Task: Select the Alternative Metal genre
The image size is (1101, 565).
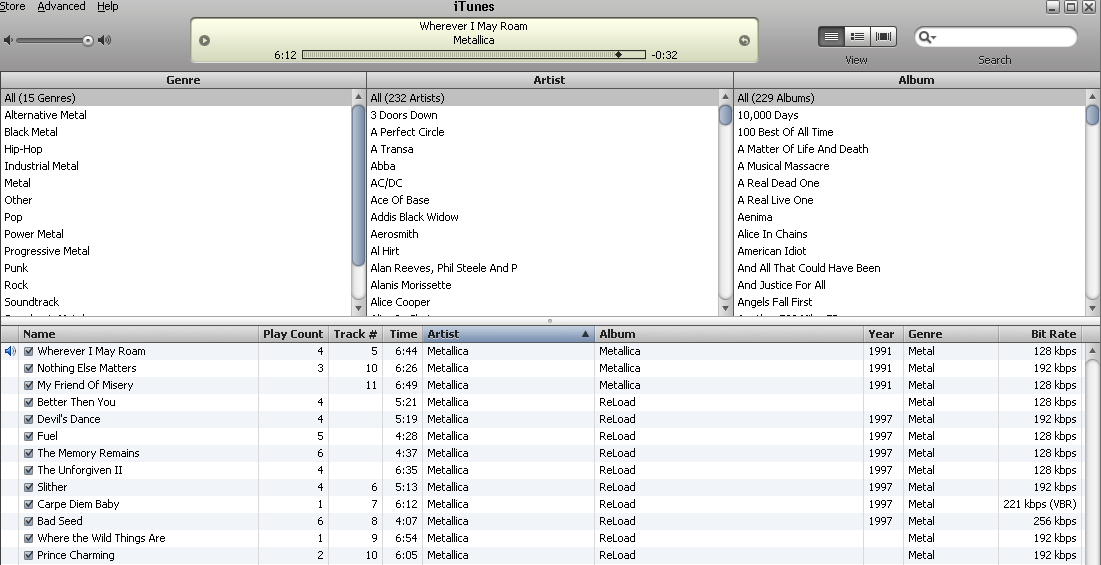Action: click(176, 115)
